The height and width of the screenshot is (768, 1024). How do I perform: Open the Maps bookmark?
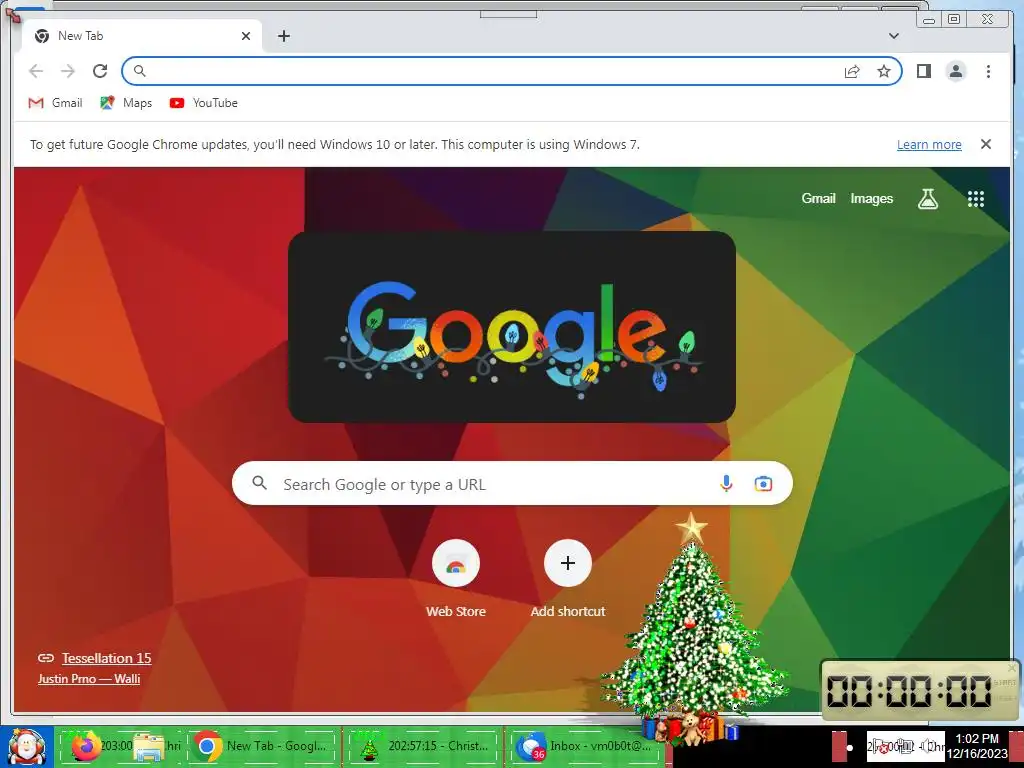[x=126, y=103]
